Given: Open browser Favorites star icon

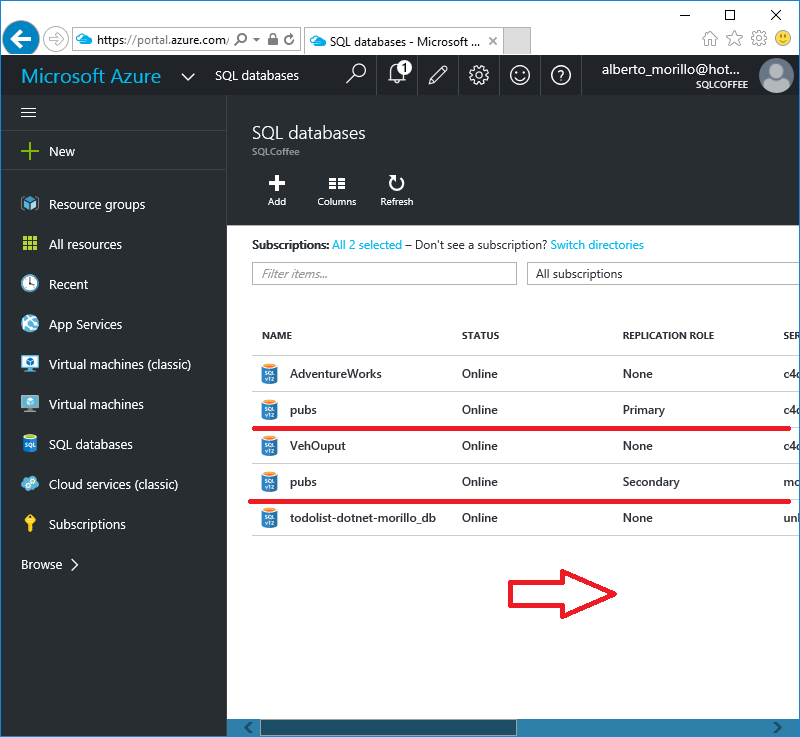Looking at the screenshot, I should [x=734, y=38].
